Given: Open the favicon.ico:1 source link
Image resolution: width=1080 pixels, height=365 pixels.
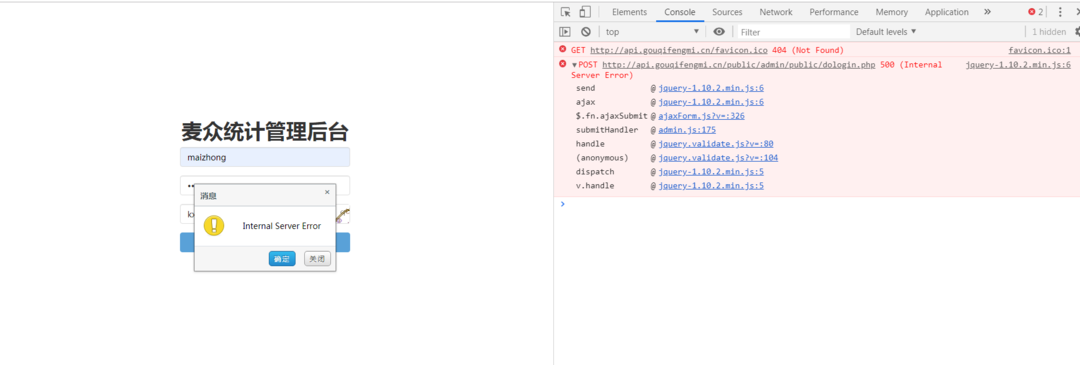Looking at the screenshot, I should point(1039,50).
